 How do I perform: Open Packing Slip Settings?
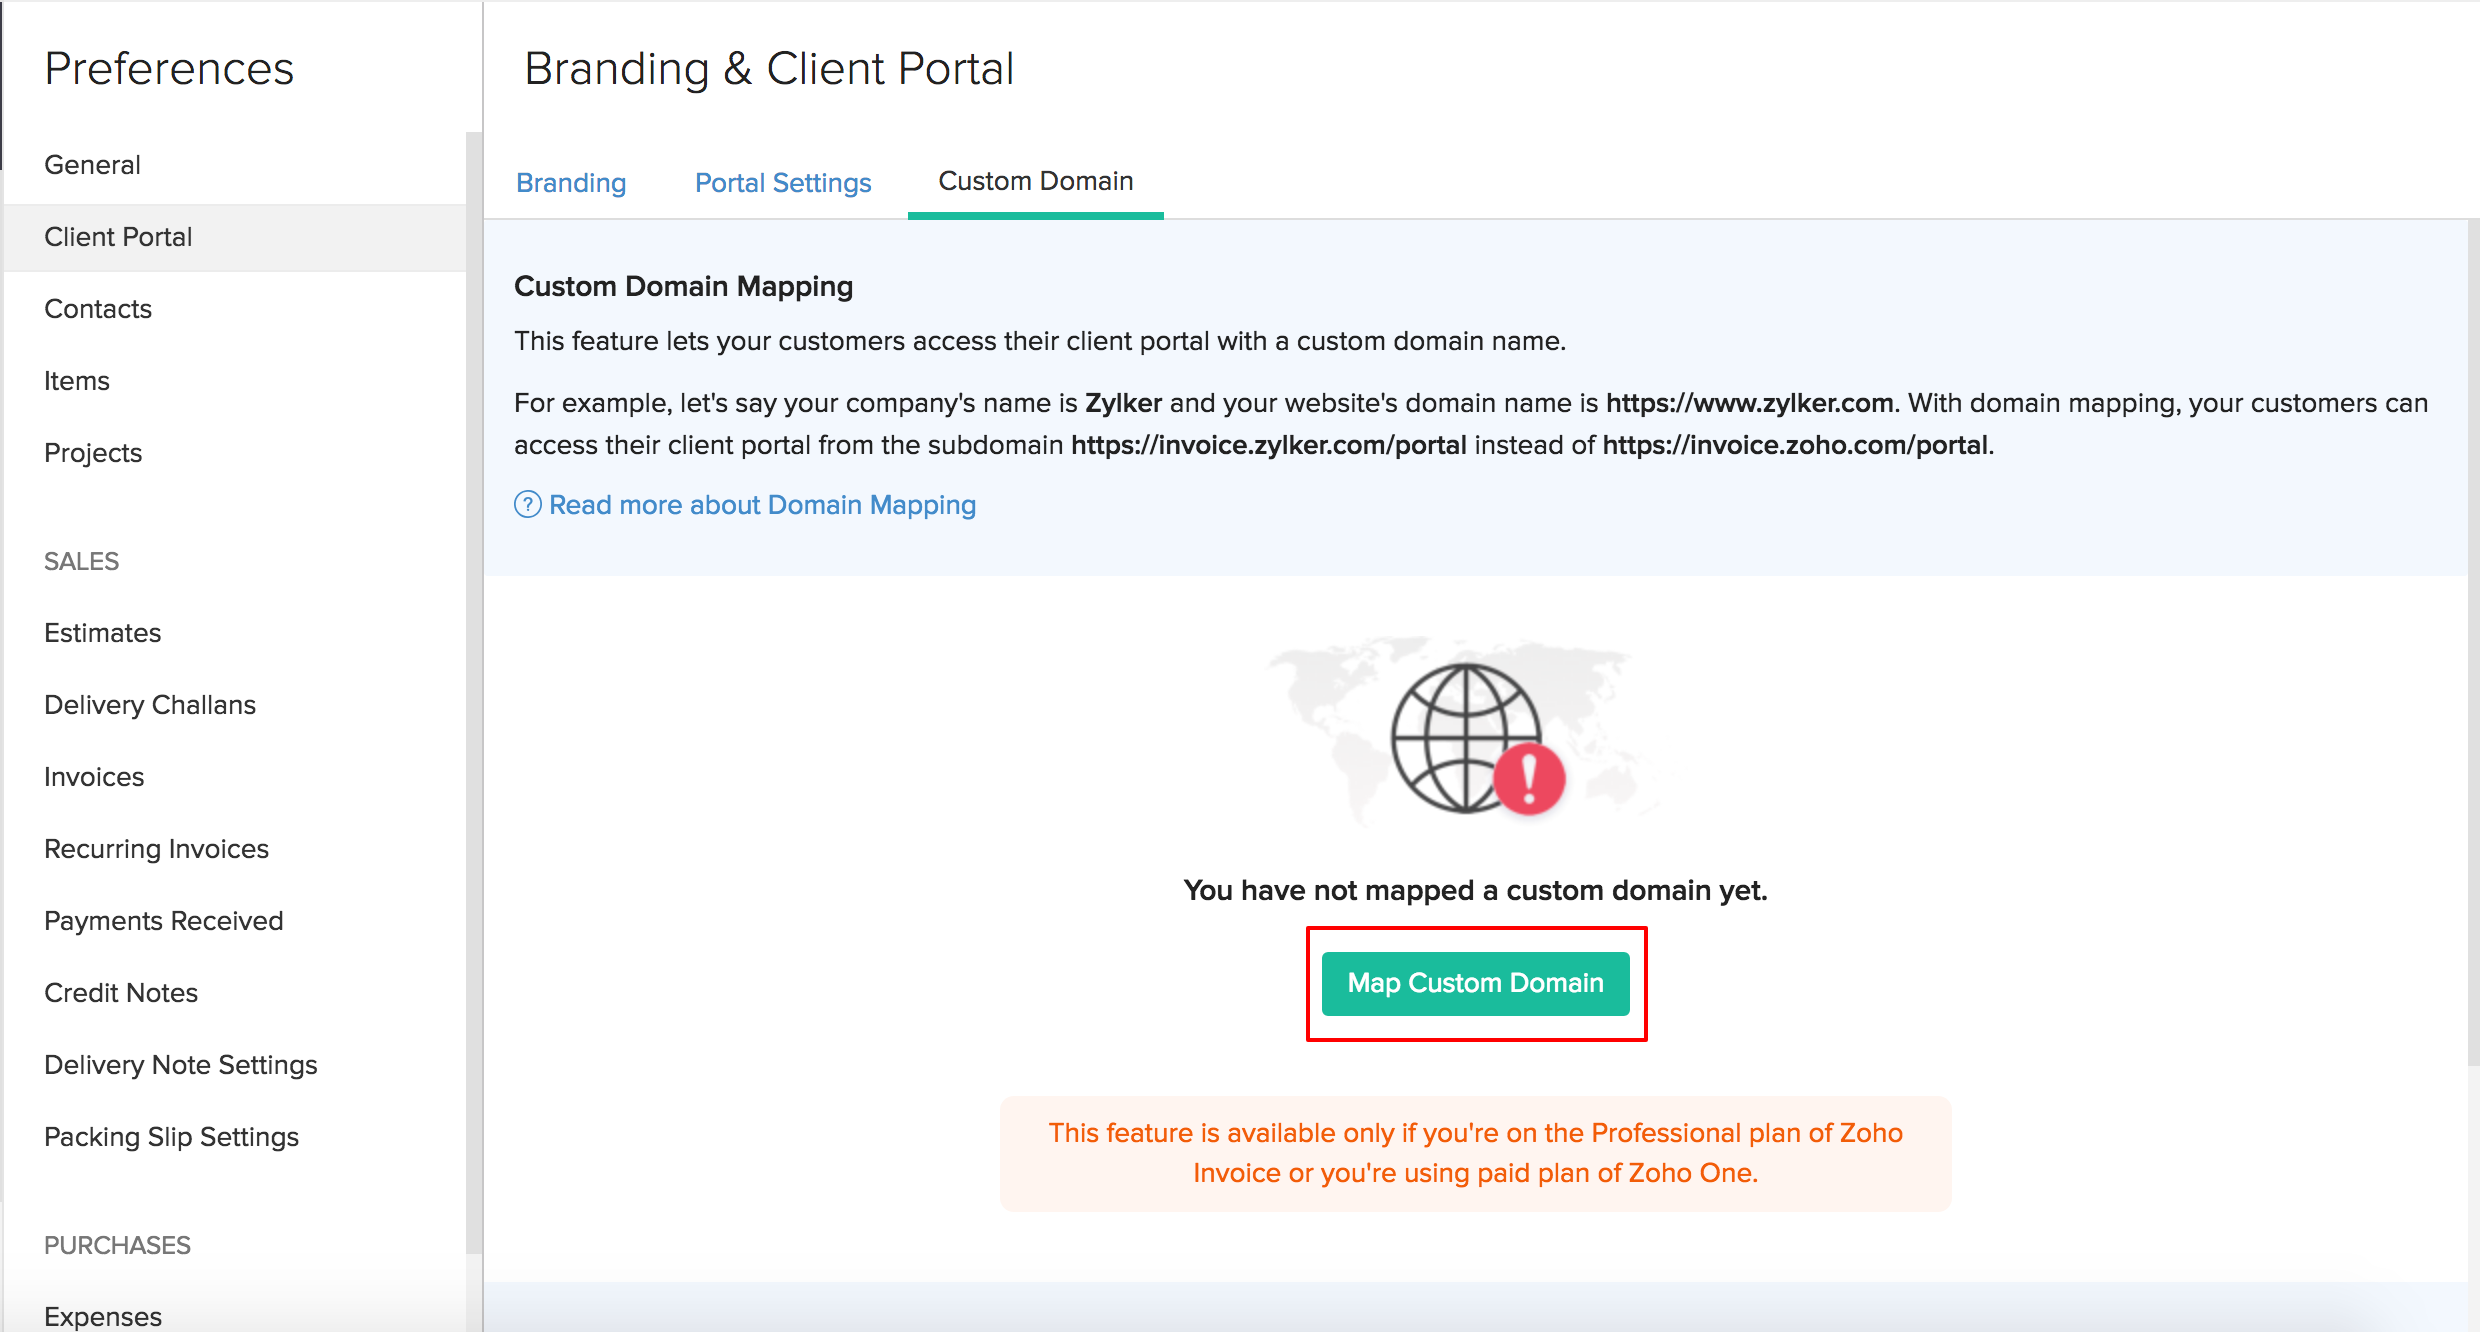tap(171, 1137)
